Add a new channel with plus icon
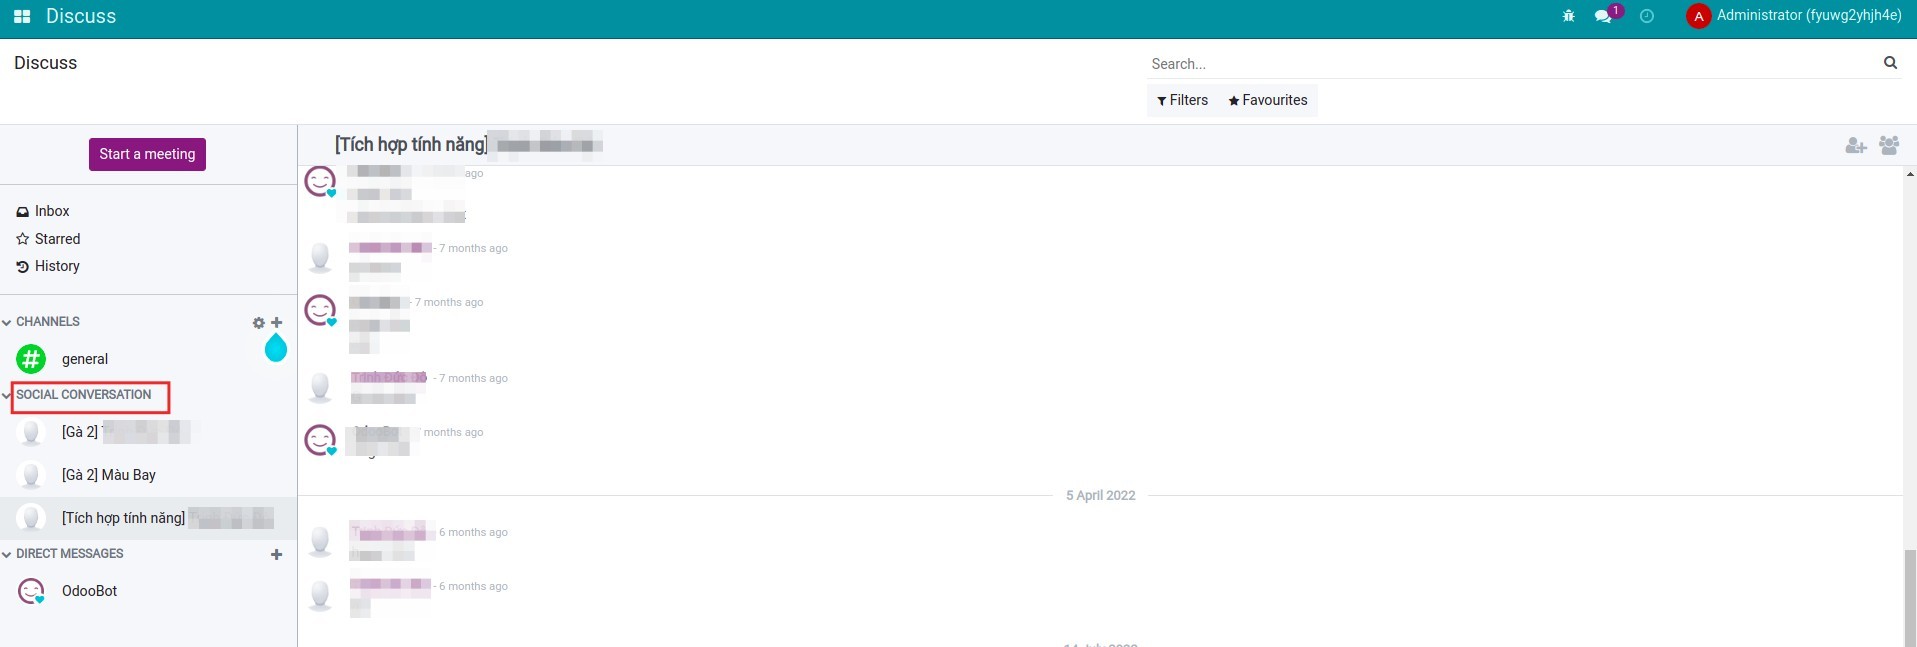Screen dimensions: 1917x647 [x=277, y=323]
